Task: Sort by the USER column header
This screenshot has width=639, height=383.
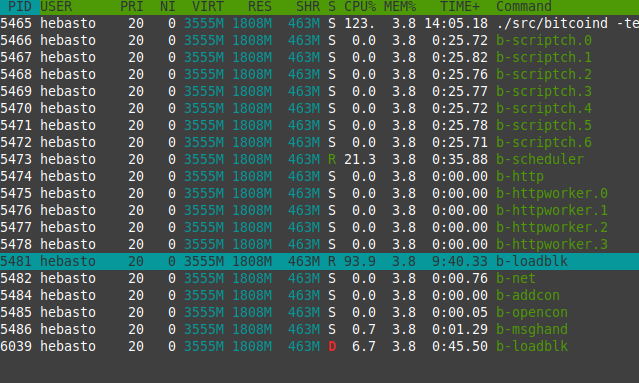Action: pos(56,7)
